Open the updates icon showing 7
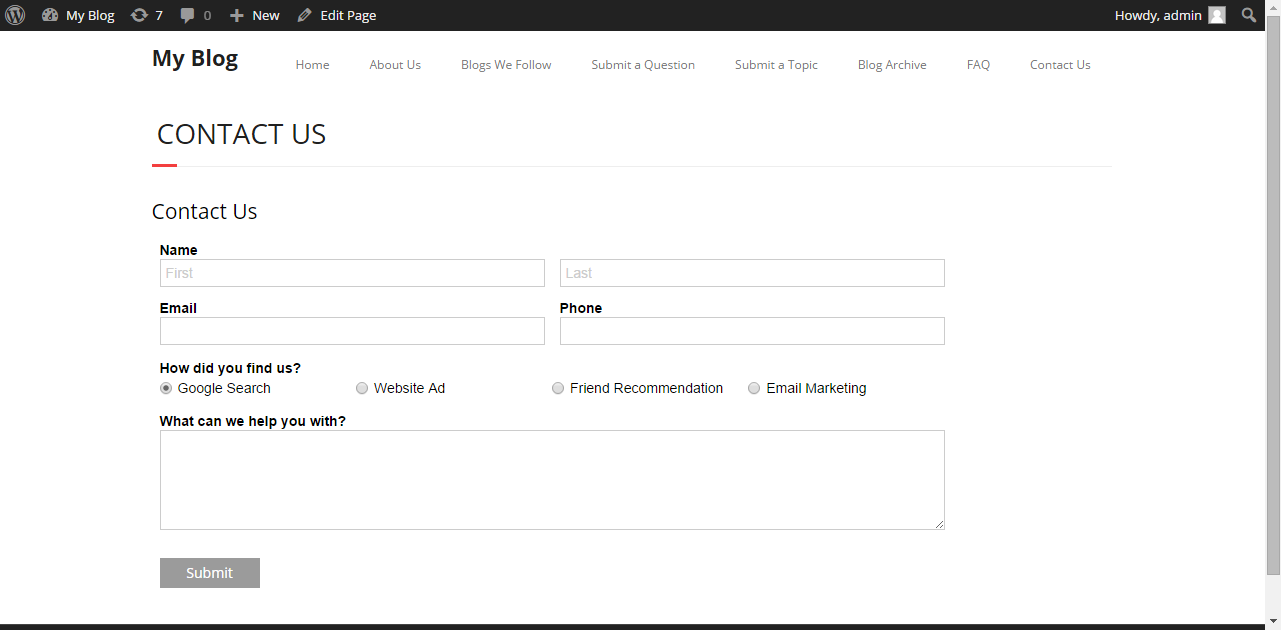Image resolution: width=1281 pixels, height=630 pixels. 139,15
